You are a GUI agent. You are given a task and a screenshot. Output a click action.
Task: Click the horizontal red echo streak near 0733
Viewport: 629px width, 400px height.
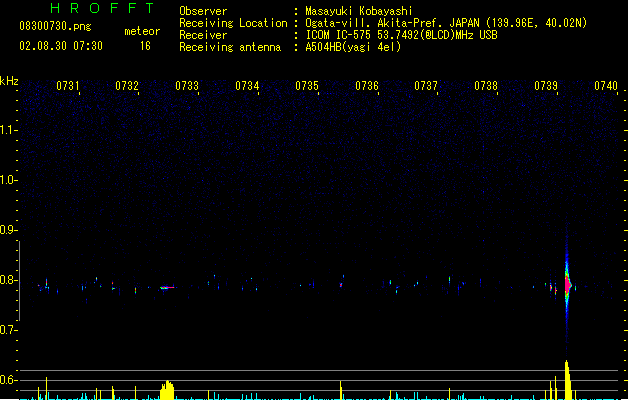pyautogui.click(x=168, y=288)
